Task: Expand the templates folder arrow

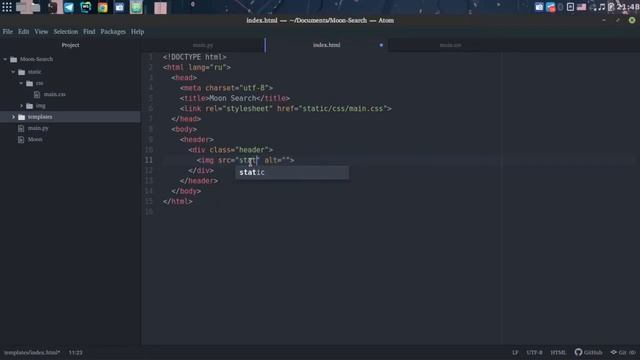Action: (13, 117)
